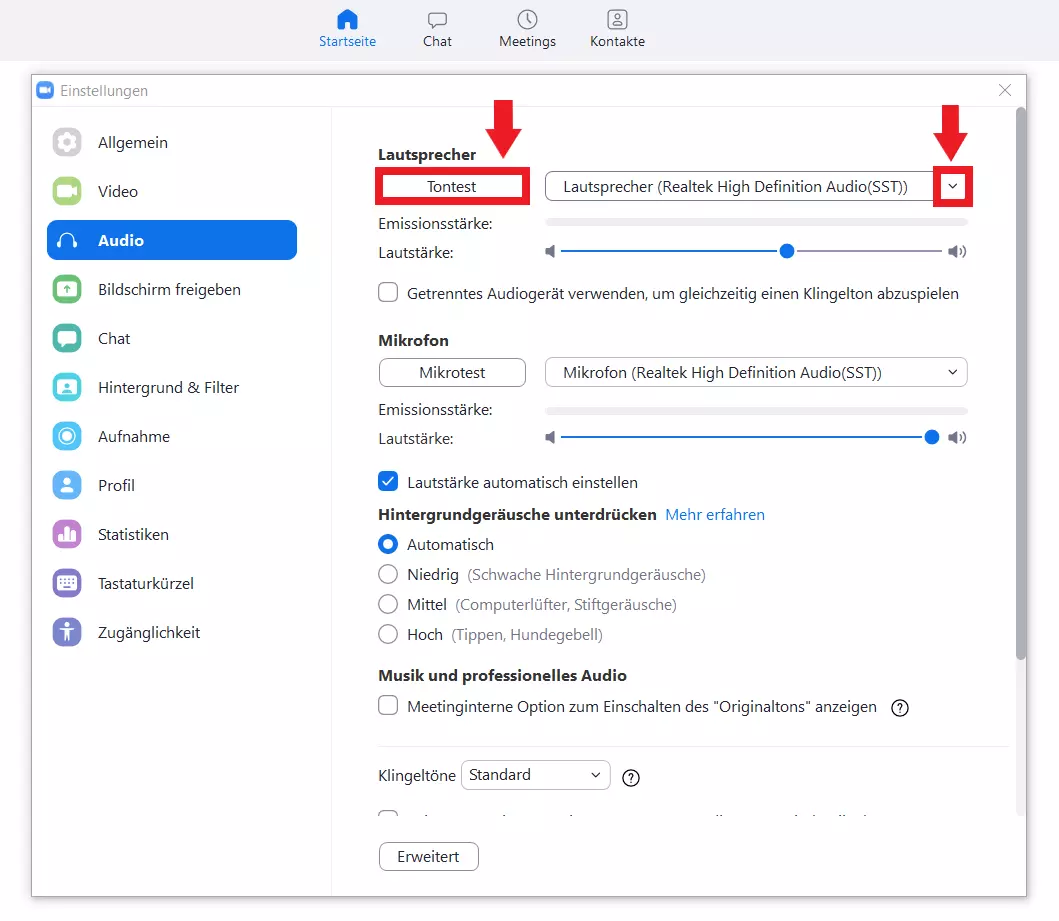Viewport: 1059px width, 921px height.
Task: Click the Startseite home icon
Action: [x=347, y=20]
